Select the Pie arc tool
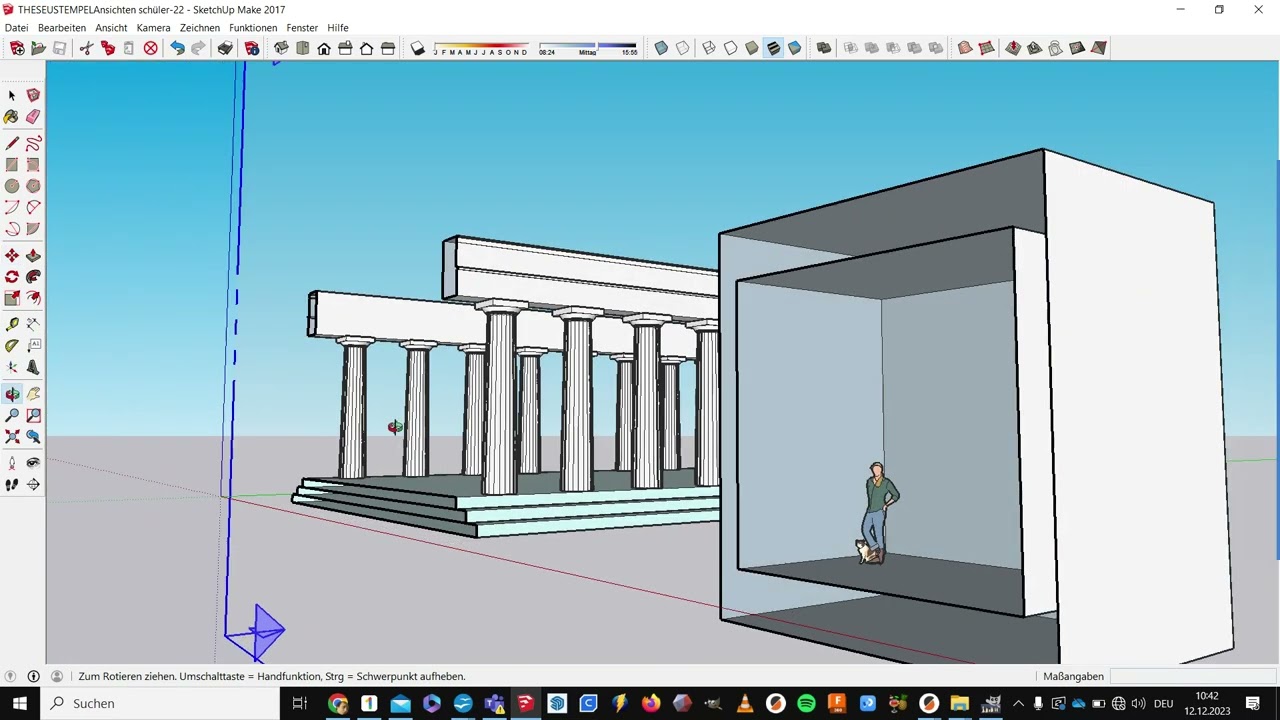The image size is (1280, 720). (x=33, y=229)
